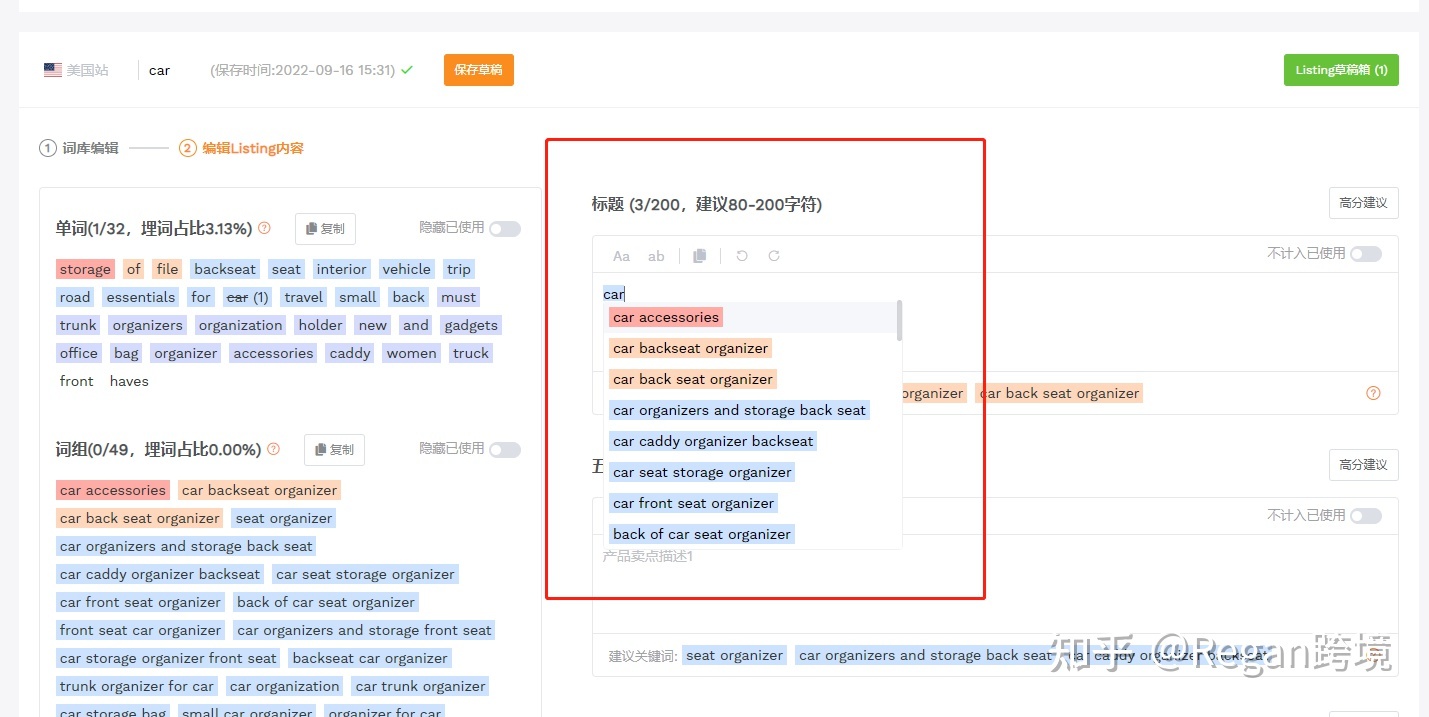The image size is (1429, 717).
Task: Click the 'haves' word tag
Action: (x=129, y=381)
